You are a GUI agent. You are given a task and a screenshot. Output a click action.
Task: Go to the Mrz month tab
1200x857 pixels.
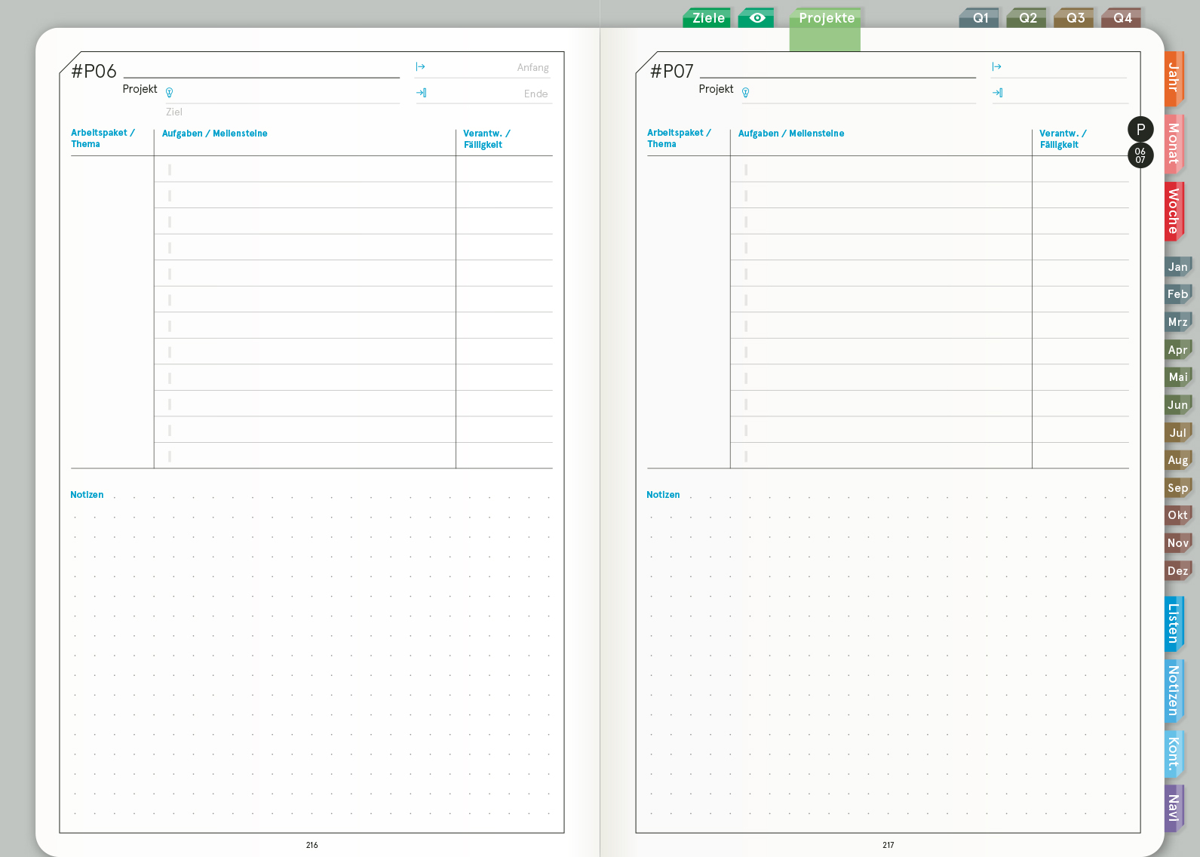click(1178, 322)
